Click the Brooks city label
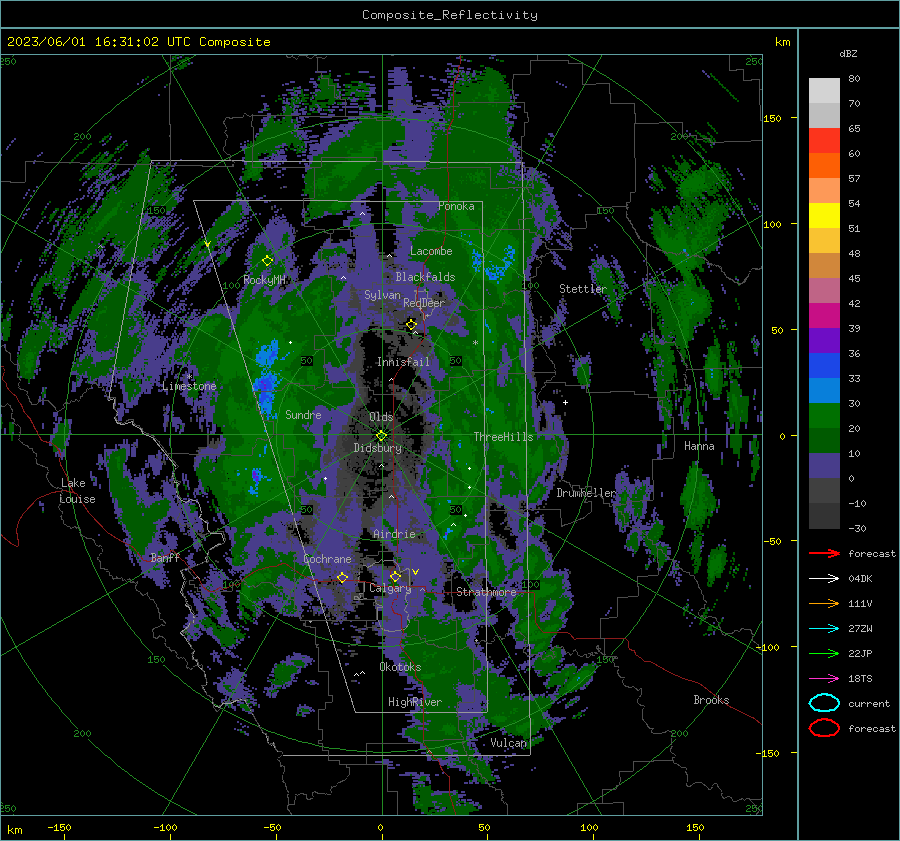Image resolution: width=900 pixels, height=841 pixels. (711, 700)
